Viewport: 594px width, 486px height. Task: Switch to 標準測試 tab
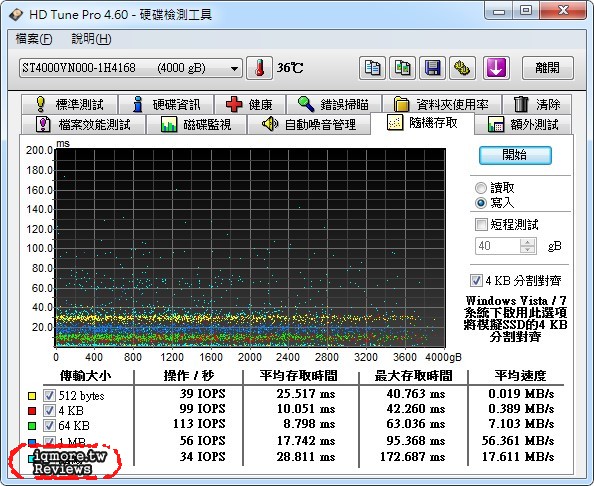[x=69, y=104]
